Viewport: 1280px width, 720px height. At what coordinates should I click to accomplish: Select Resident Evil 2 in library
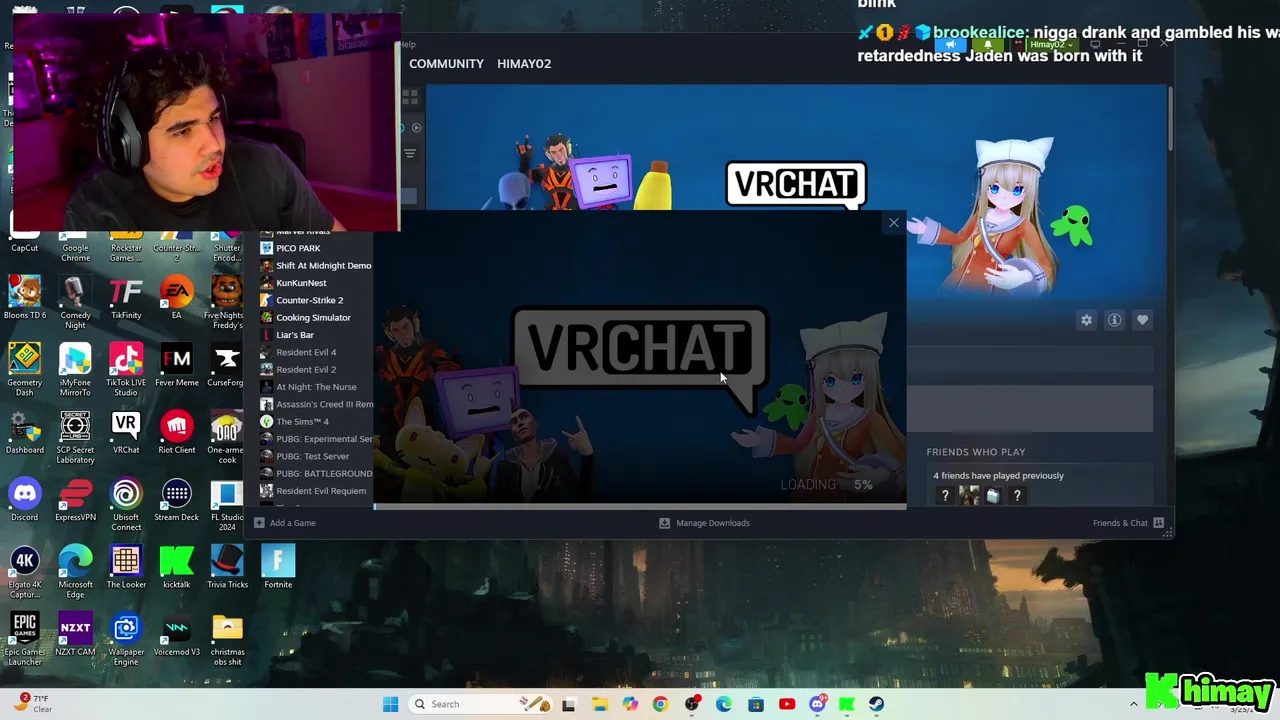click(x=298, y=369)
